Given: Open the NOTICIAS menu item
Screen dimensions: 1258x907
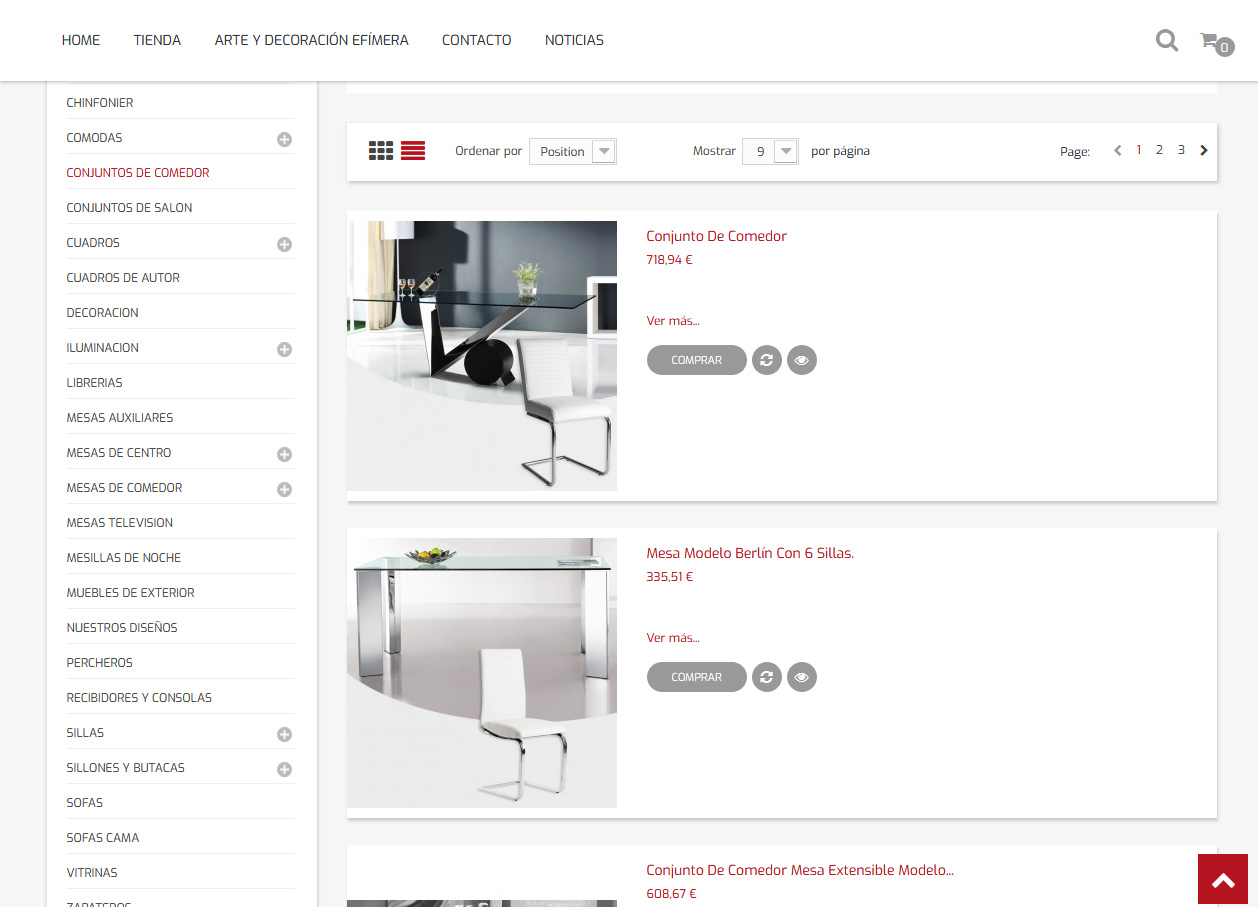Looking at the screenshot, I should click(x=574, y=40).
